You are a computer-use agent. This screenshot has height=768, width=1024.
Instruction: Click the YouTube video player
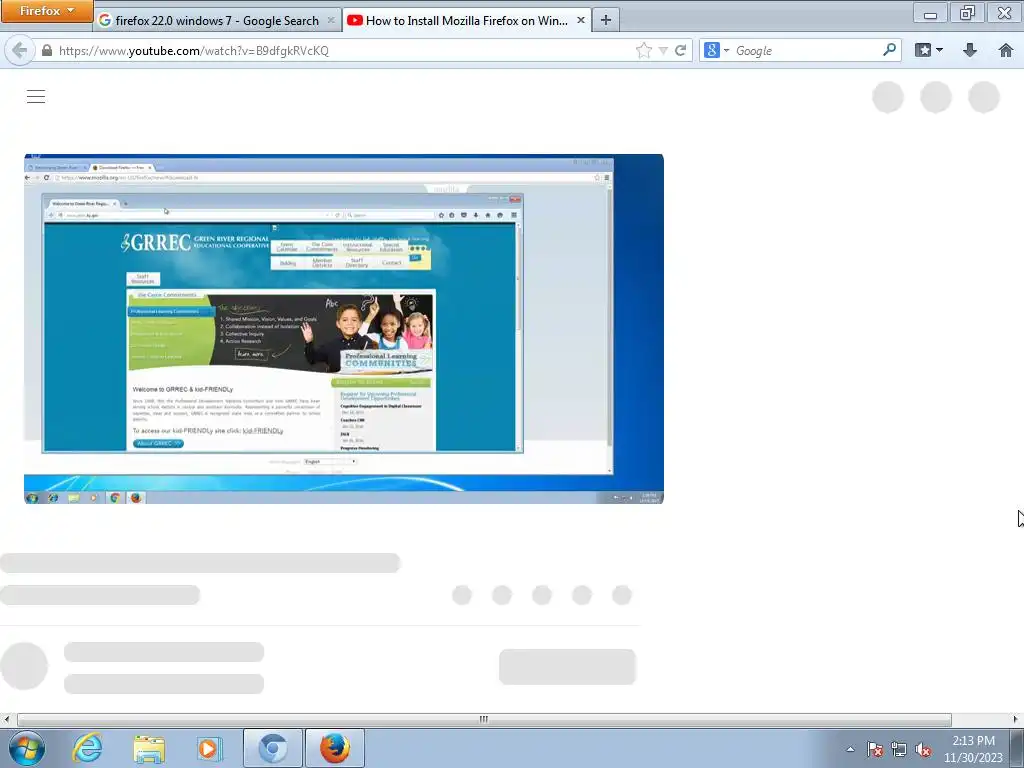pyautogui.click(x=344, y=328)
